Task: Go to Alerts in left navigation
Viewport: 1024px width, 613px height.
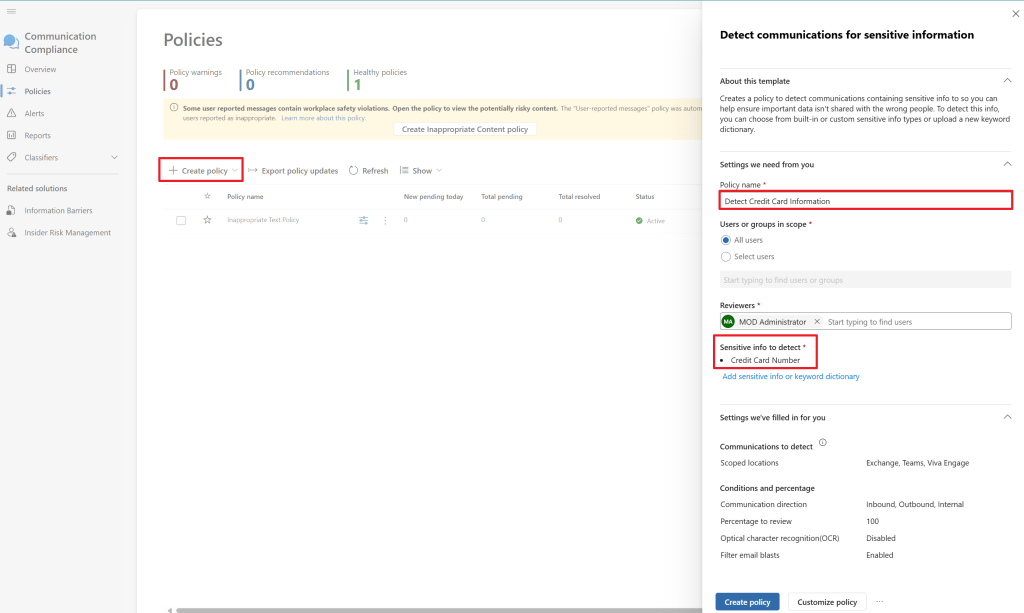Action: tap(34, 113)
